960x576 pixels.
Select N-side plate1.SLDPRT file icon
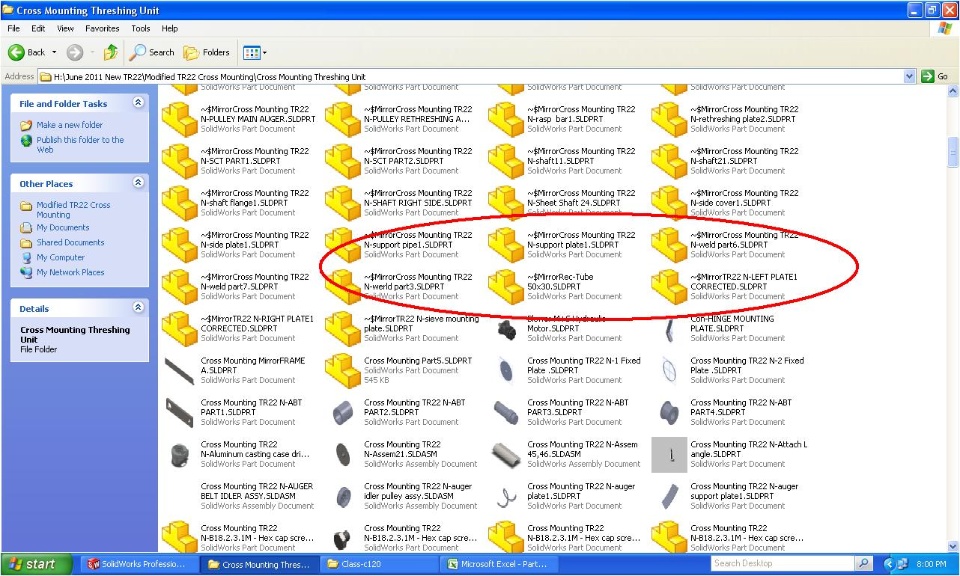[x=179, y=245]
